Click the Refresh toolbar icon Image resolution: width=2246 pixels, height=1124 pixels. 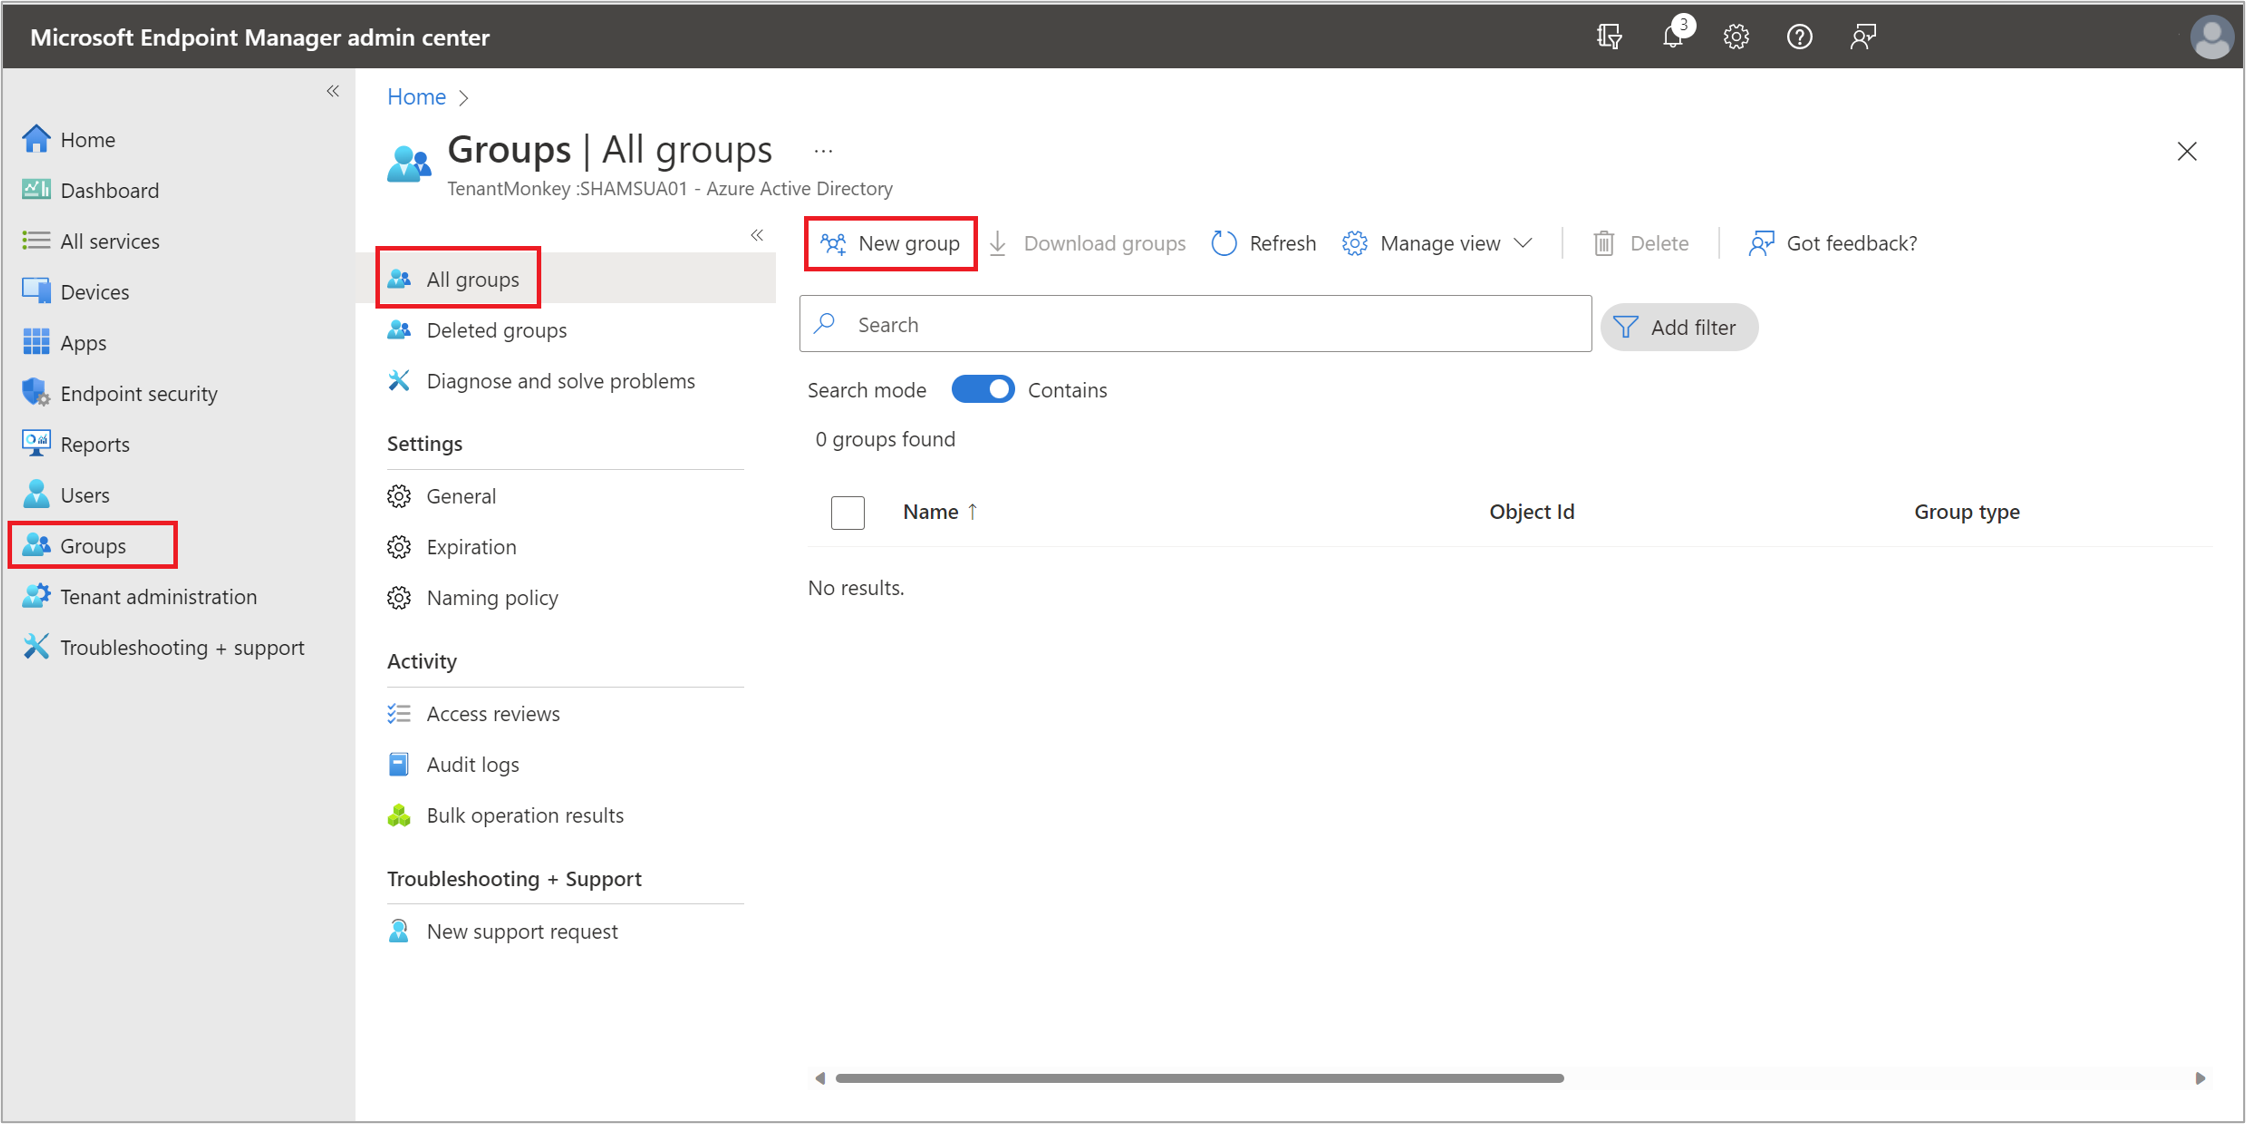coord(1225,243)
